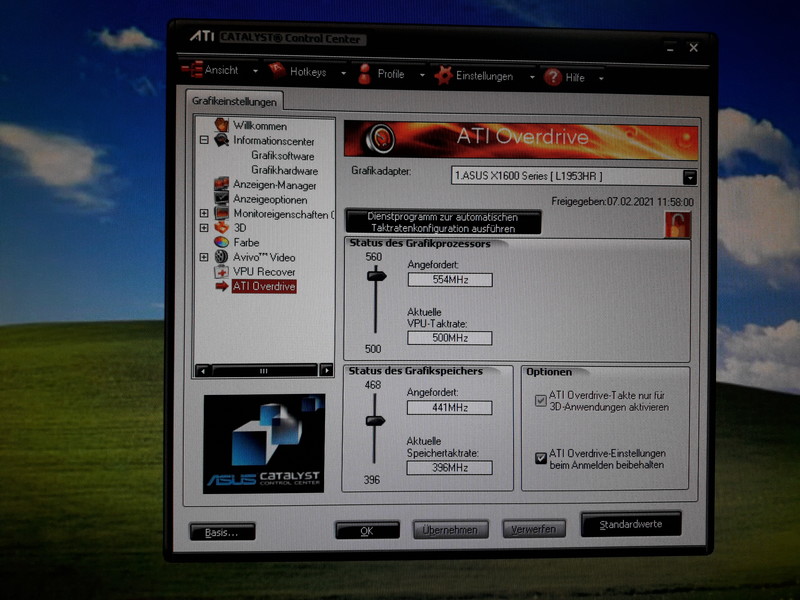800x600 pixels.
Task: Click the VPU Recover icon
Action: pyautogui.click(x=221, y=271)
